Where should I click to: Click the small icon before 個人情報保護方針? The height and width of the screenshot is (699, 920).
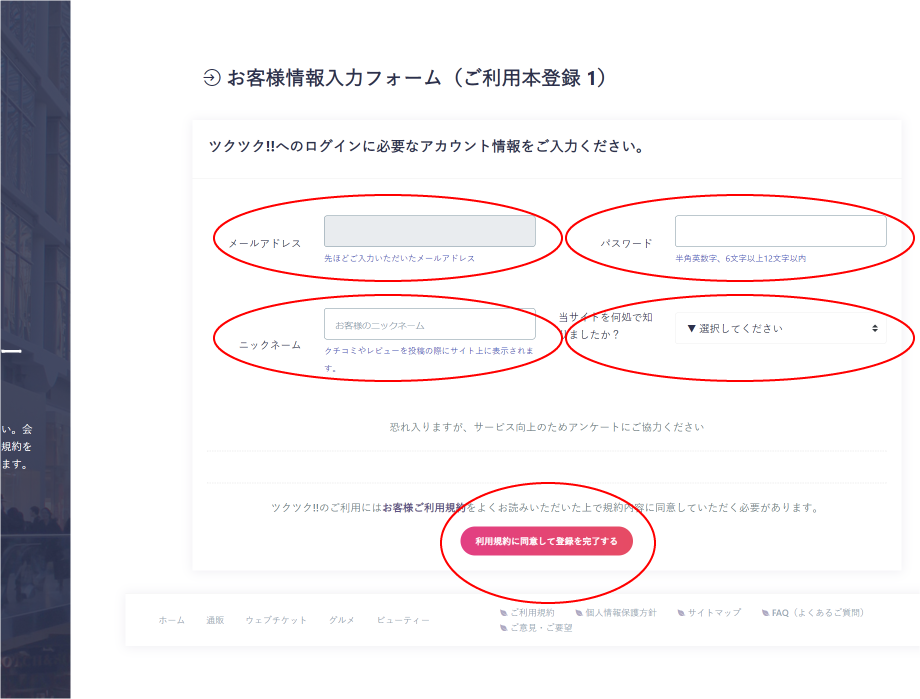coord(579,613)
